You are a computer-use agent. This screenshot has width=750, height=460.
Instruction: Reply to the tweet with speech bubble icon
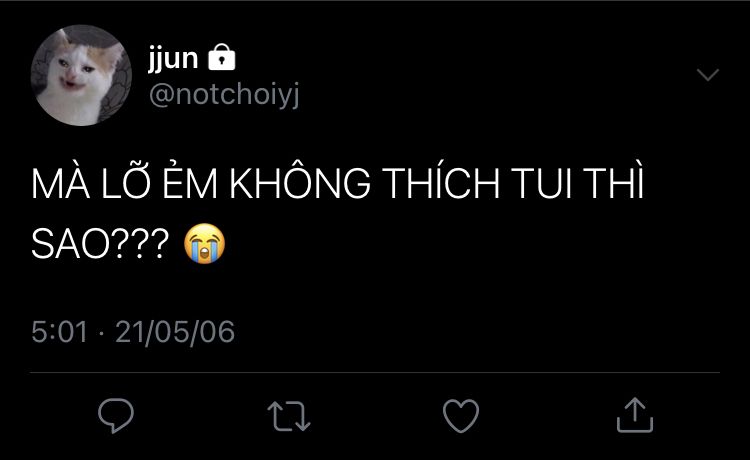click(x=116, y=416)
